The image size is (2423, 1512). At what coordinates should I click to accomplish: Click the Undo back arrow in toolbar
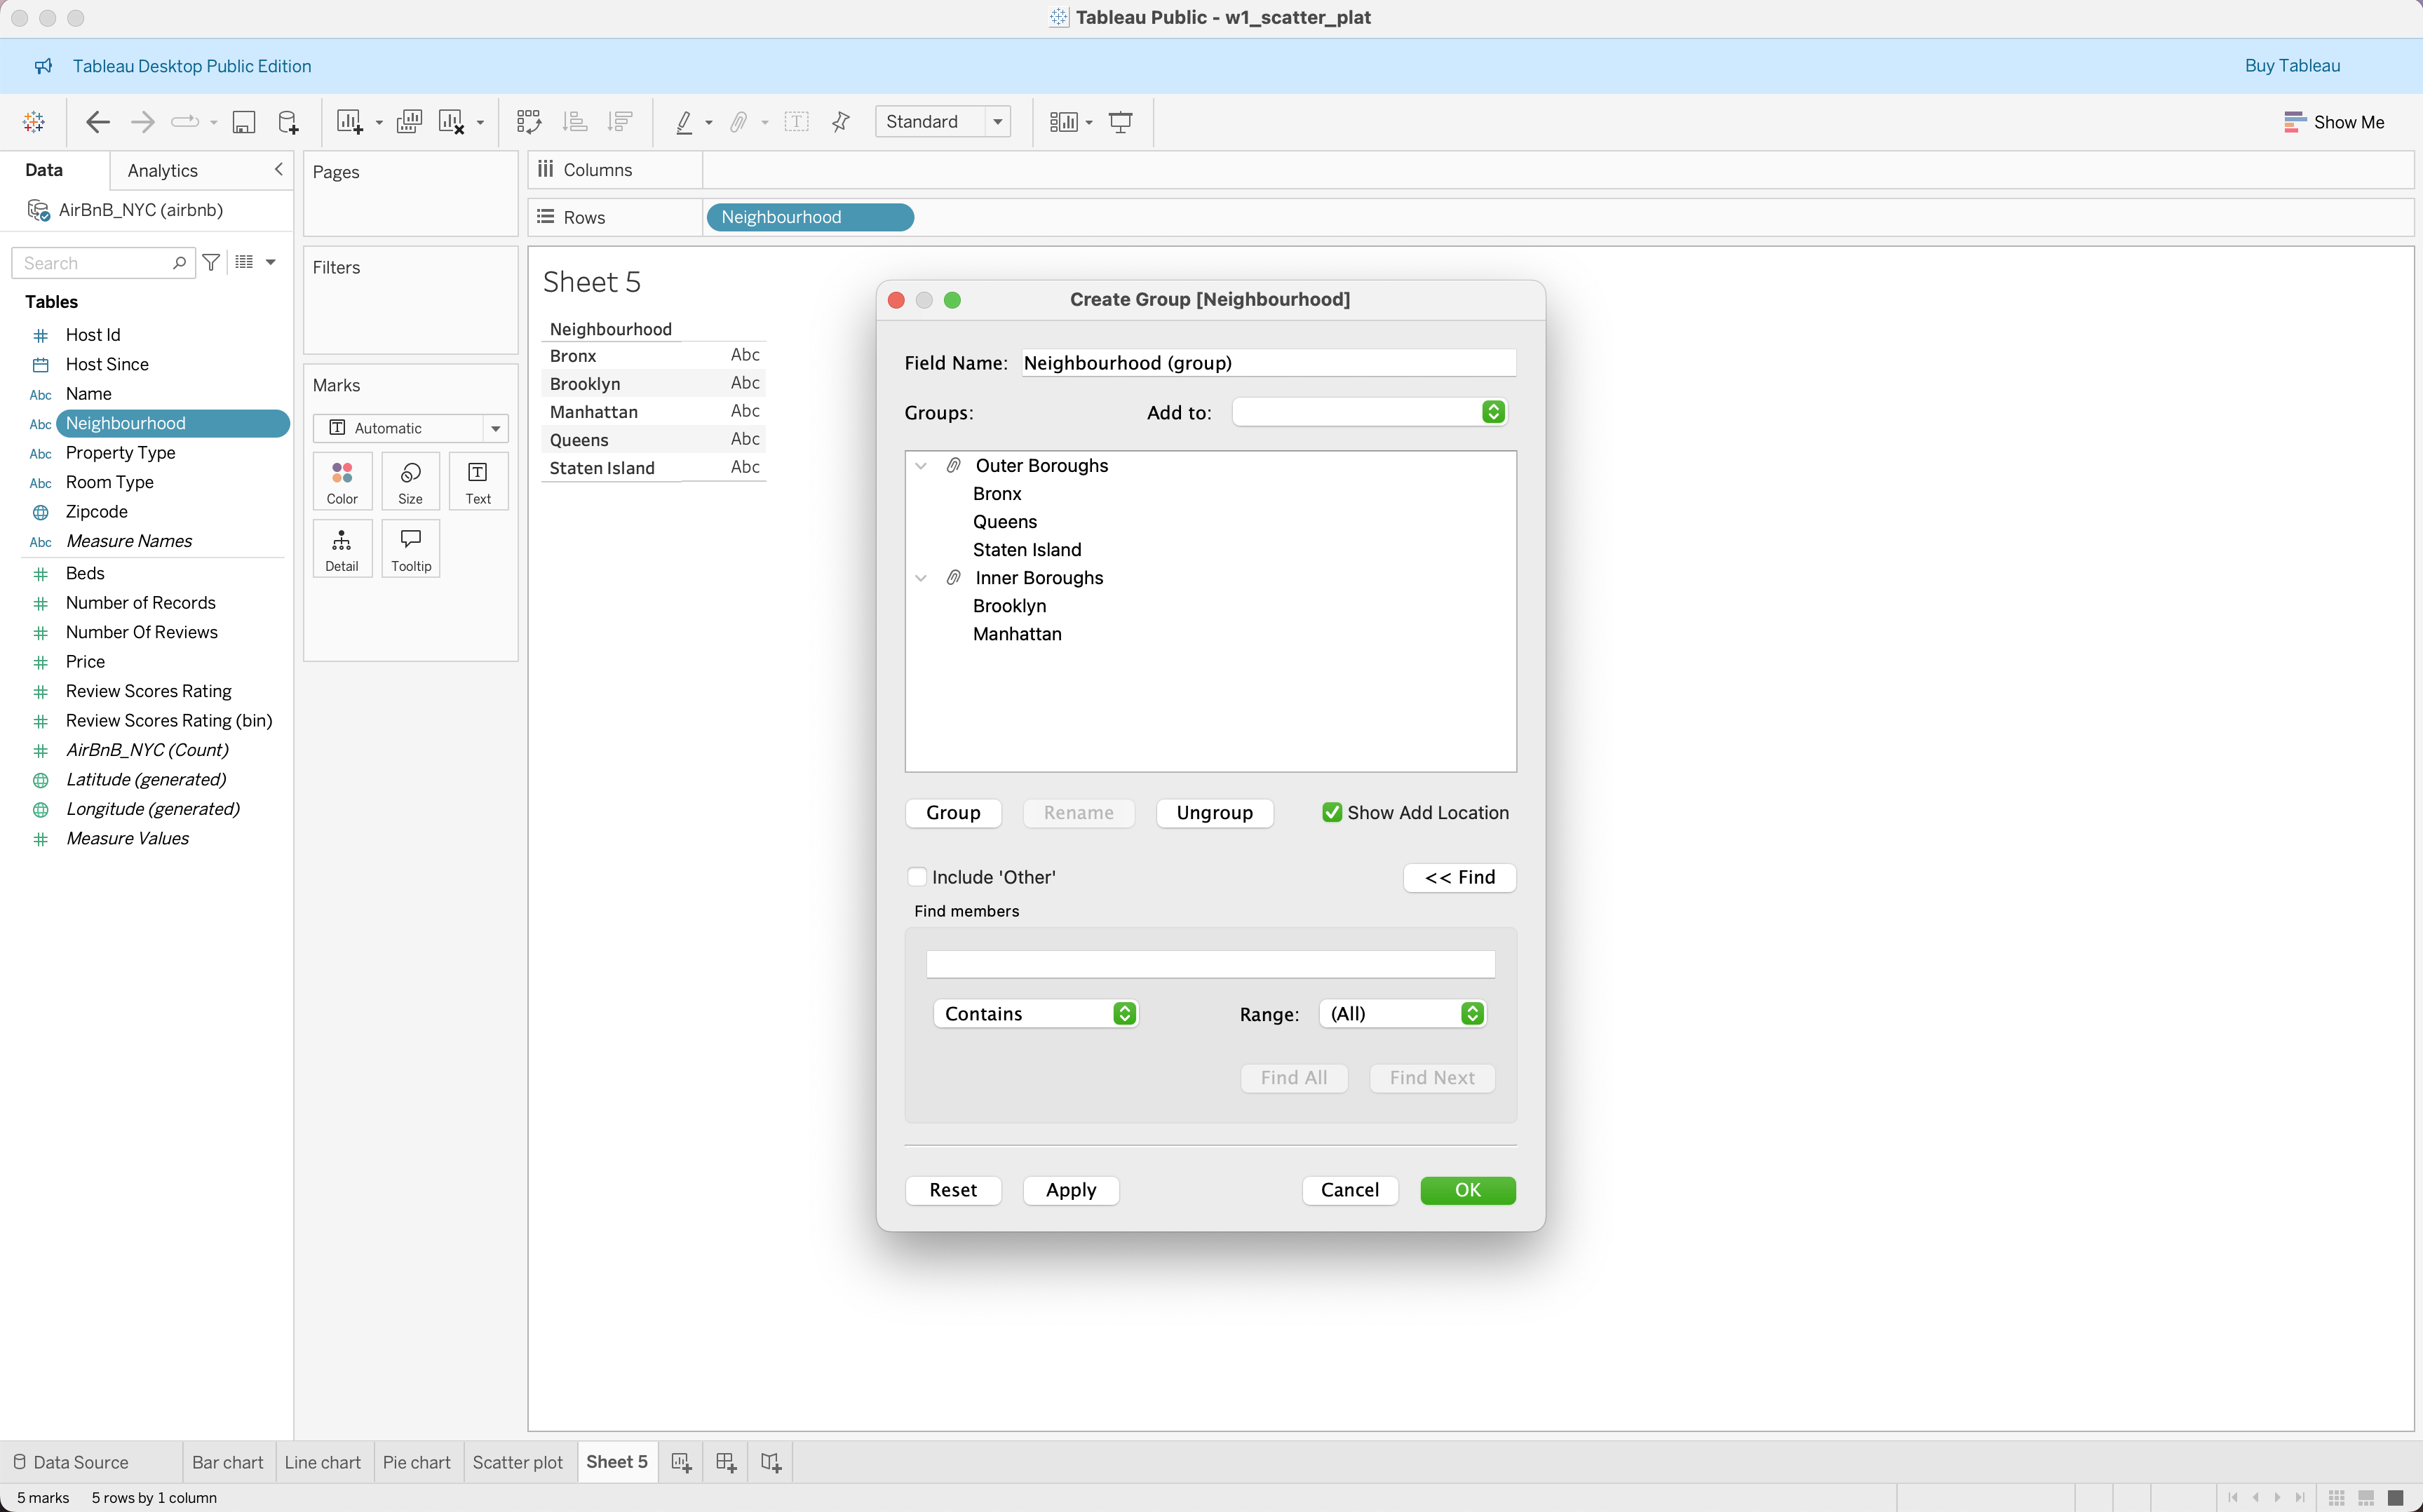tap(97, 122)
